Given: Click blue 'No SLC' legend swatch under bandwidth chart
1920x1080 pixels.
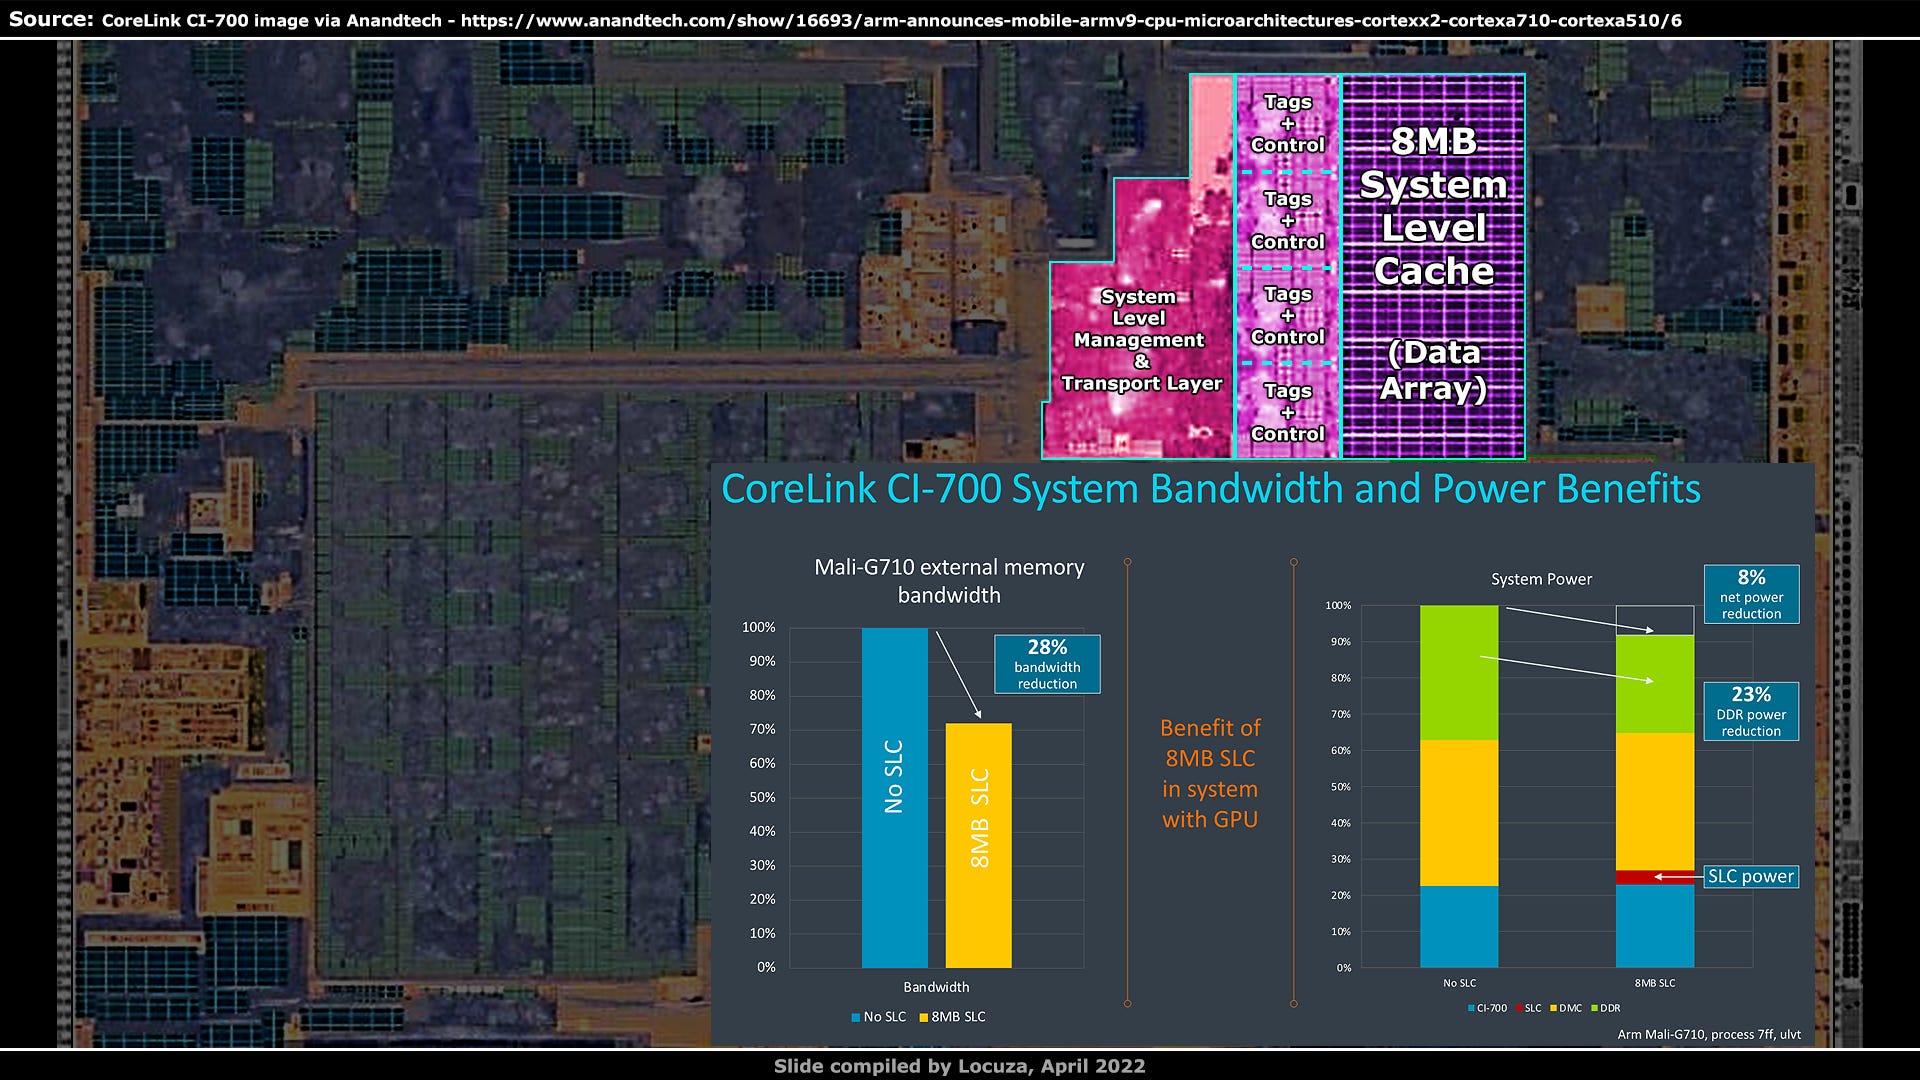Looking at the screenshot, I should 856,1018.
